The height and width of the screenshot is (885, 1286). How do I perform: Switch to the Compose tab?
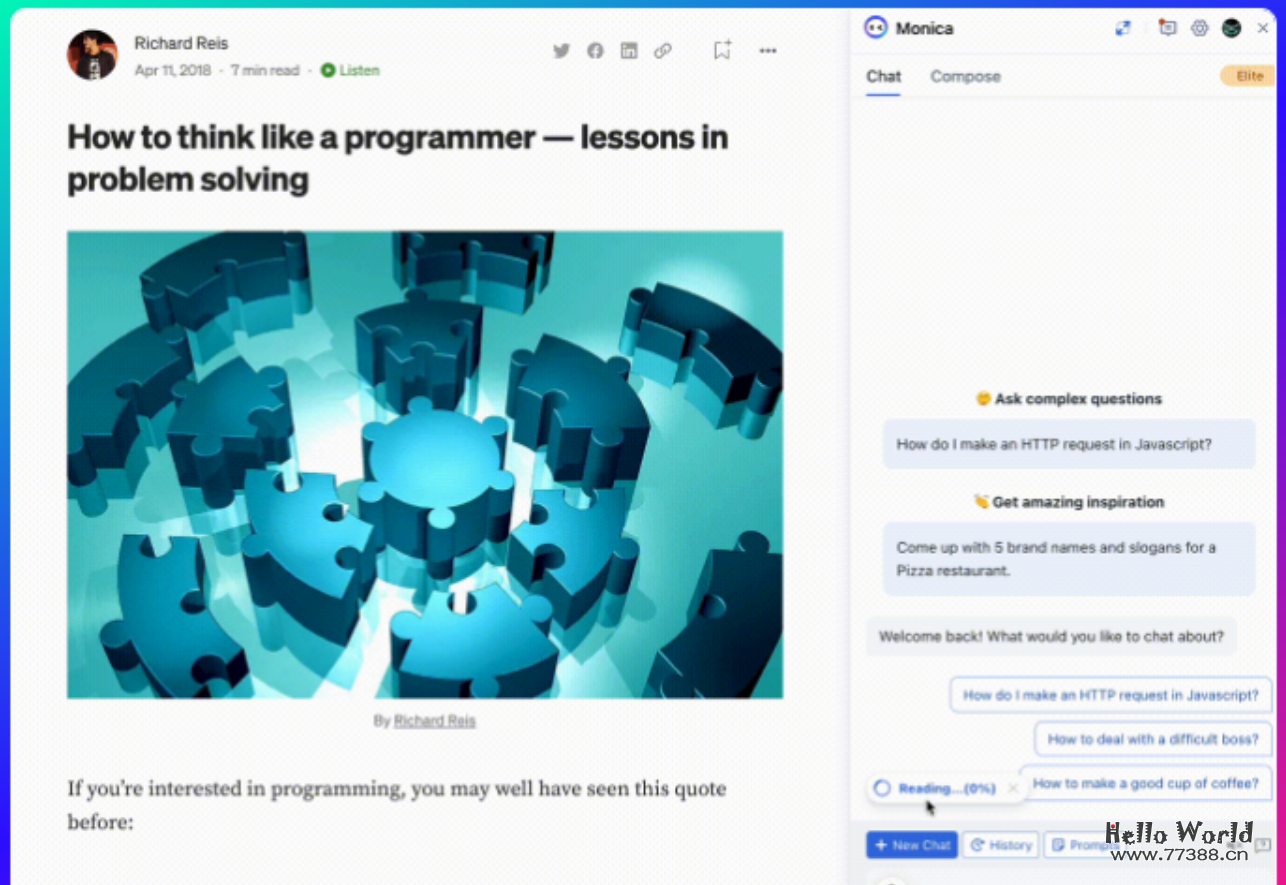pos(965,76)
